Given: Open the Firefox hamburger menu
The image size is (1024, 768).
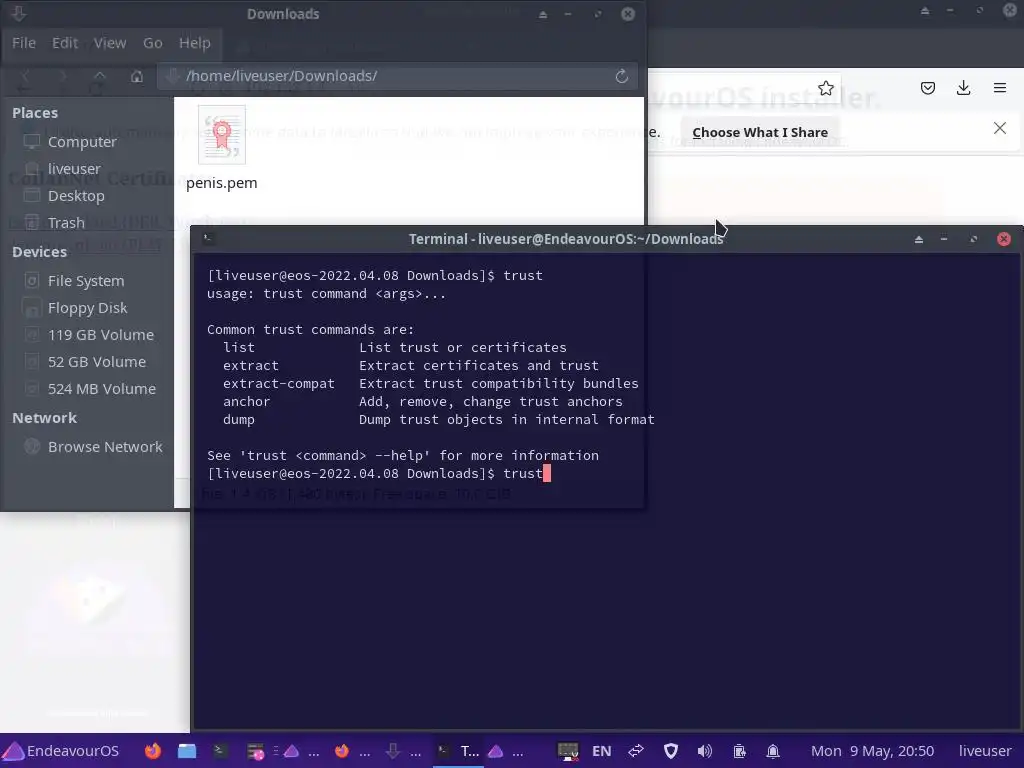Looking at the screenshot, I should click(999, 88).
